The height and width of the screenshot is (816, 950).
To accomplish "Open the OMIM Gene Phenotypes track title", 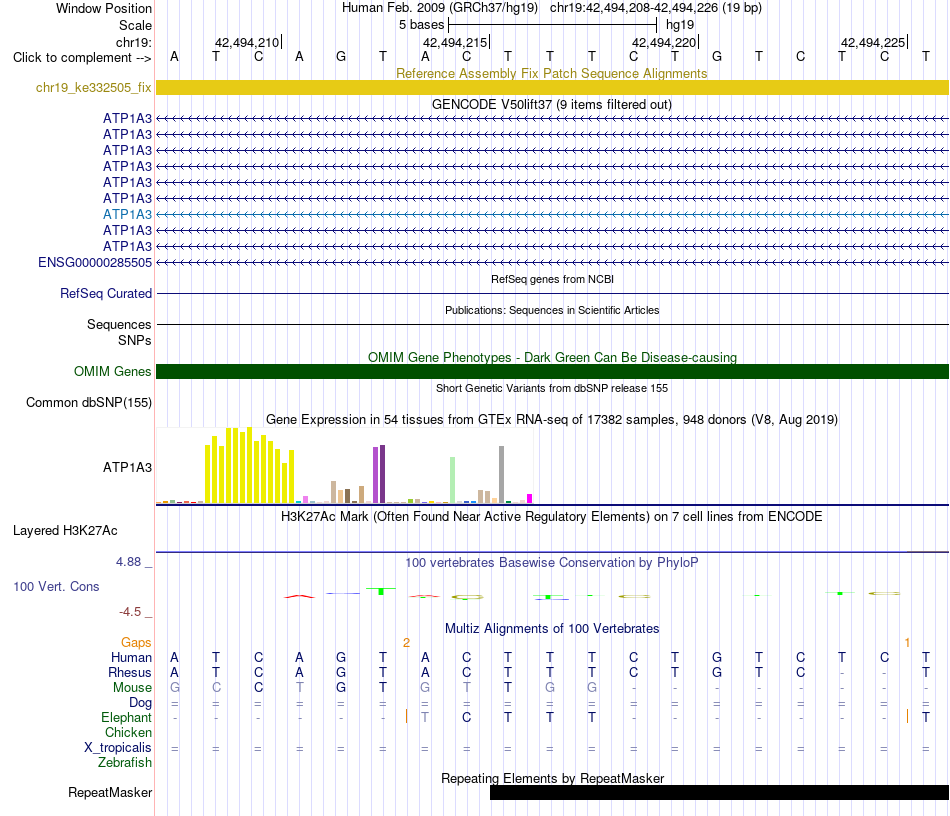I will pos(552,357).
